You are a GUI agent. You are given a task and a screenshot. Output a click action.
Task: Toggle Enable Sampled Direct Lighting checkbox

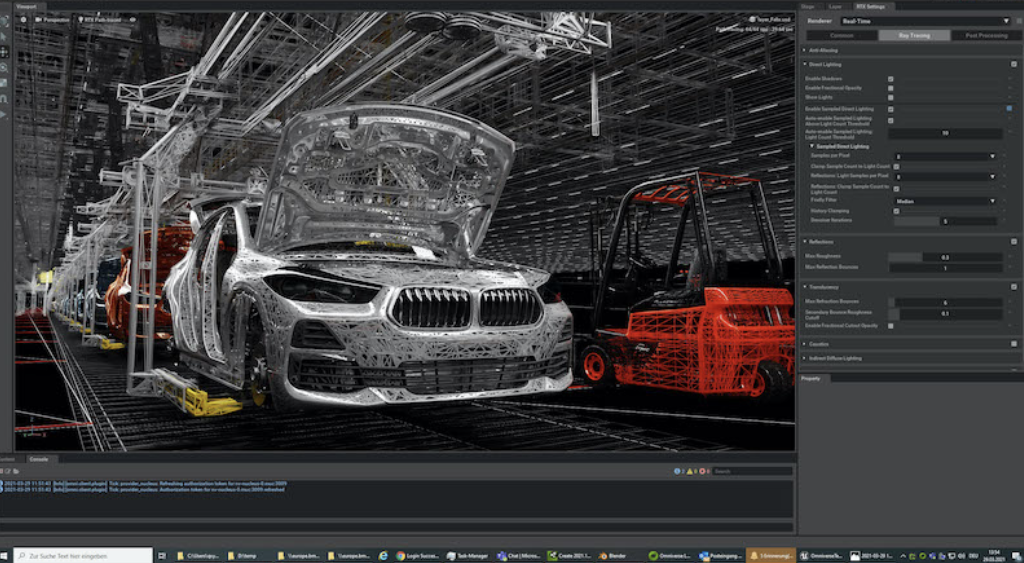click(x=891, y=109)
